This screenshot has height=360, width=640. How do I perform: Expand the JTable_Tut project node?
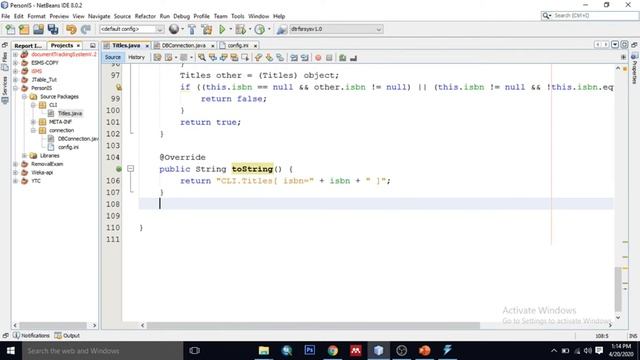click(16, 80)
